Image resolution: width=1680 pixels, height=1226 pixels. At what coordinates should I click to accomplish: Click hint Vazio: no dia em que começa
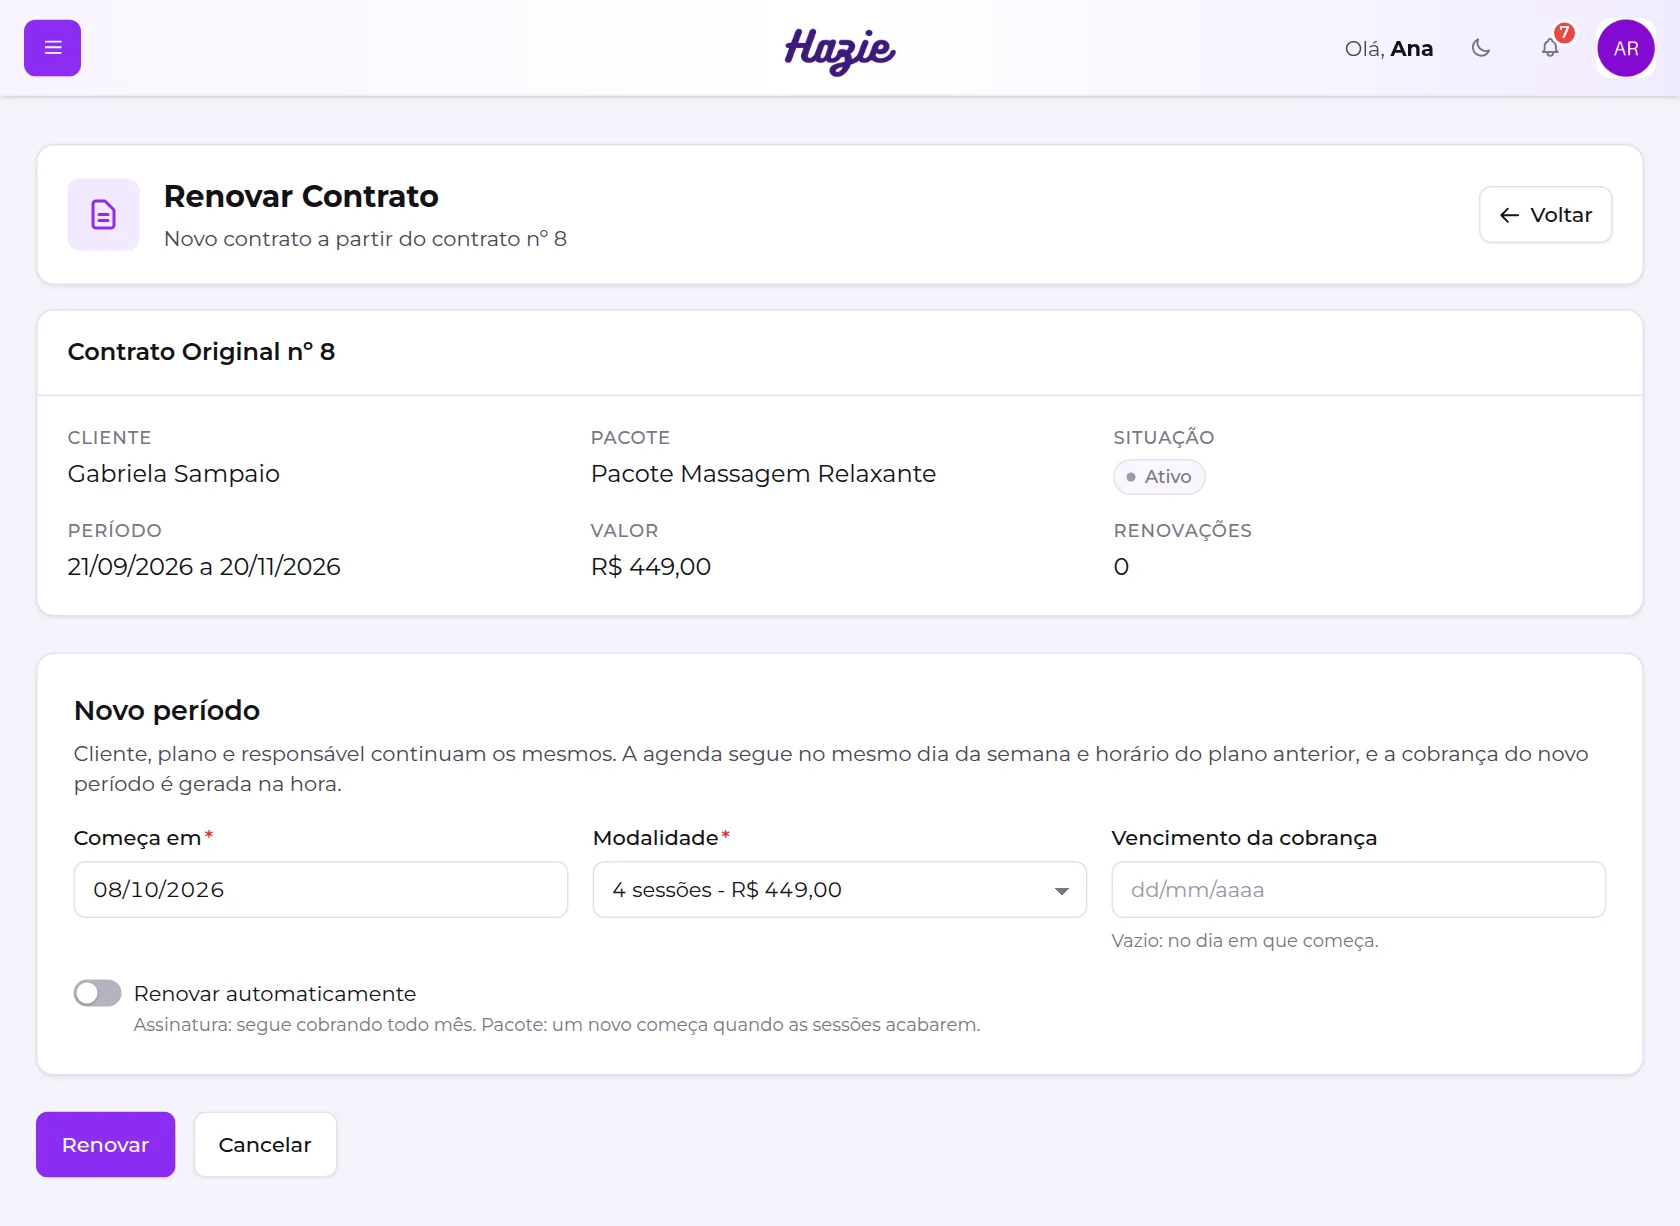point(1245,941)
